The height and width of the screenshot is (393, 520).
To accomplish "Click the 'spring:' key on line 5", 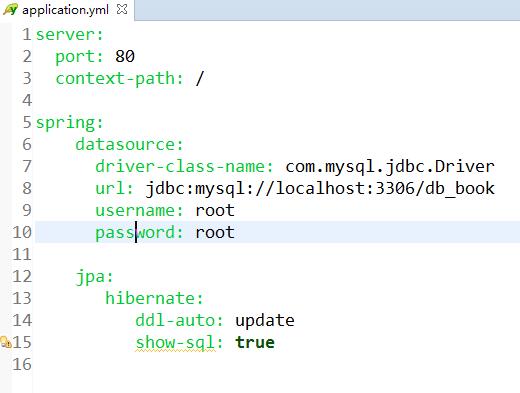I will (x=70, y=123).
